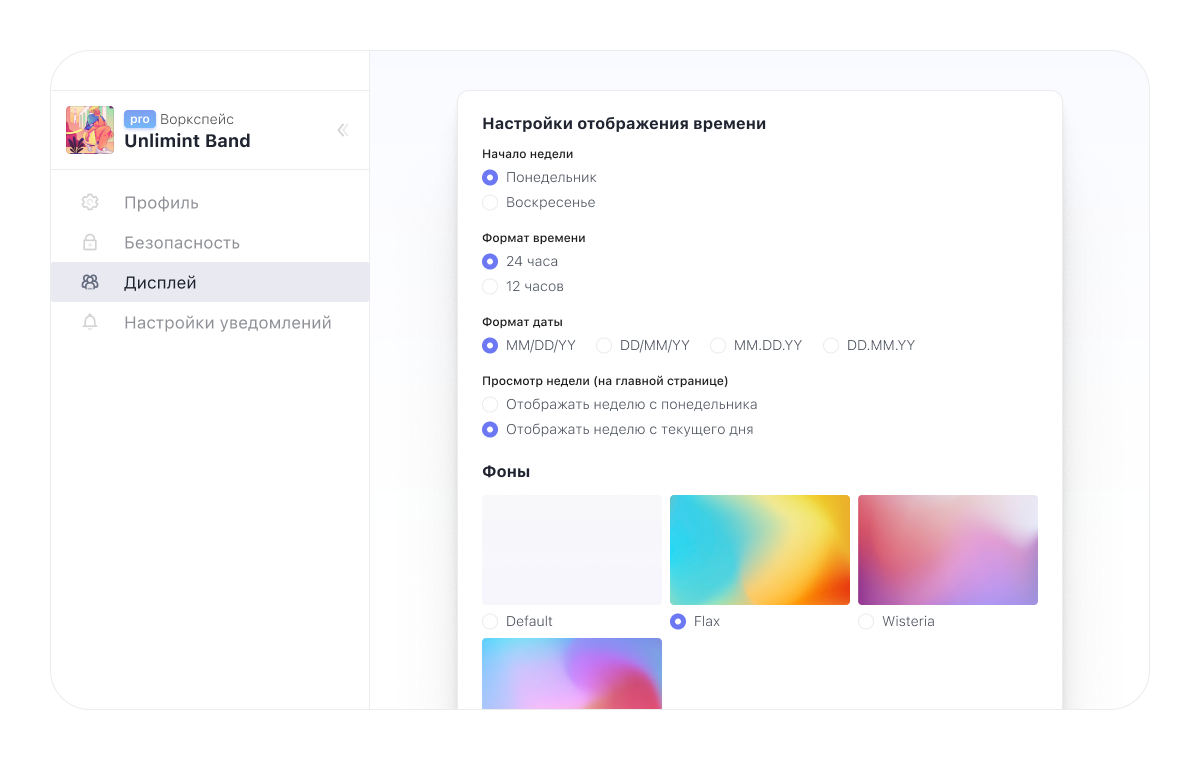
Task: Click the bell icon for Настройки уведомлений
Action: 90,323
